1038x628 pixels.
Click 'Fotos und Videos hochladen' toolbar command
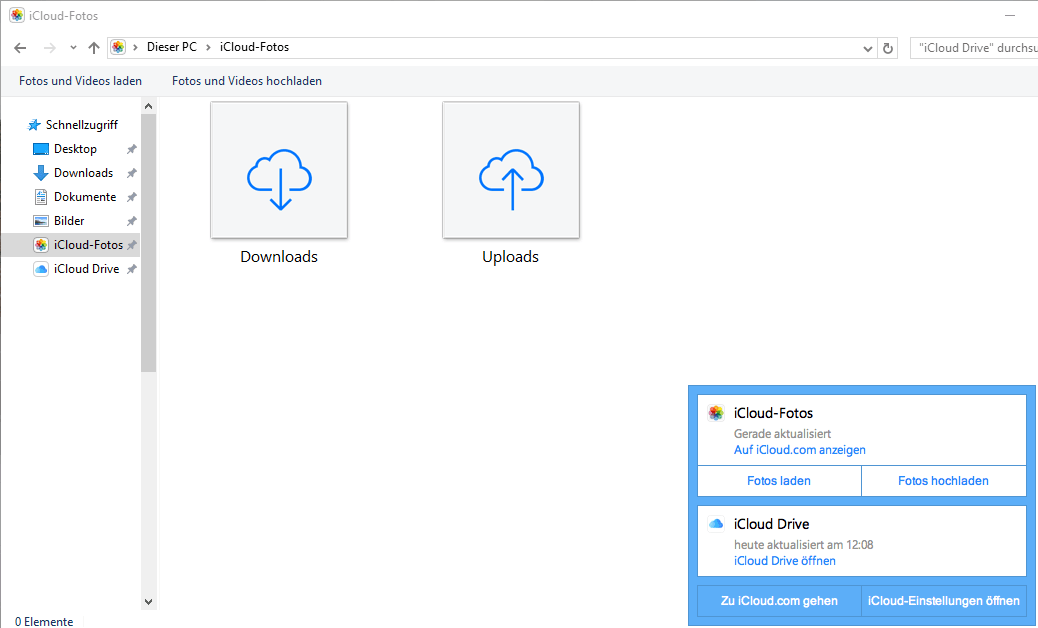(247, 81)
